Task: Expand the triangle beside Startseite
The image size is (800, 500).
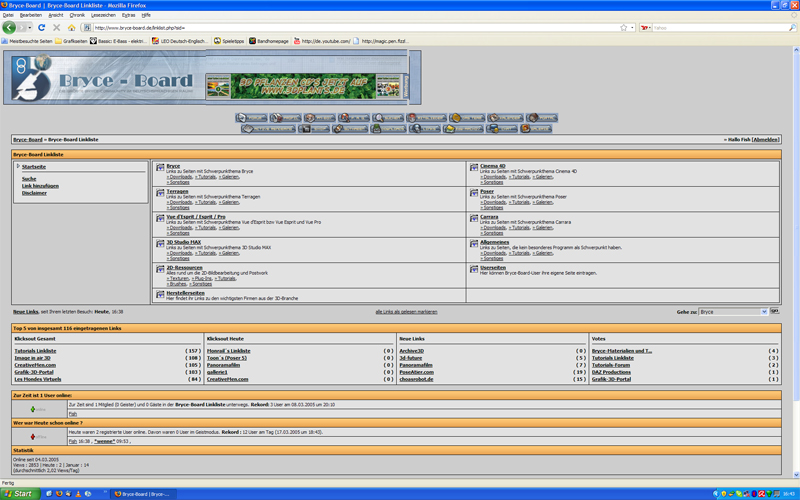Action: point(18,166)
